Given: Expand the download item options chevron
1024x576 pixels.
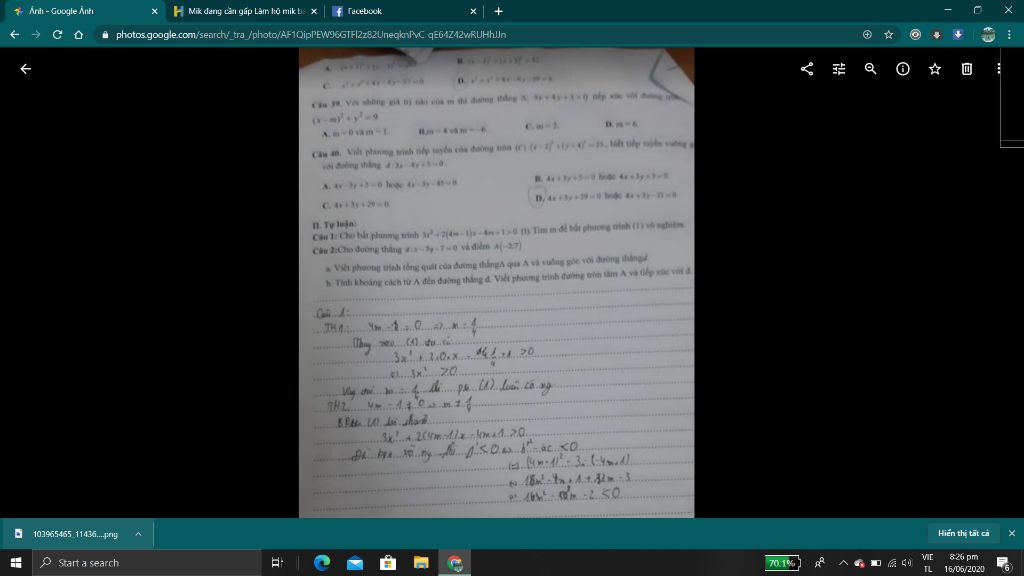Looking at the screenshot, I should click(x=138, y=534).
